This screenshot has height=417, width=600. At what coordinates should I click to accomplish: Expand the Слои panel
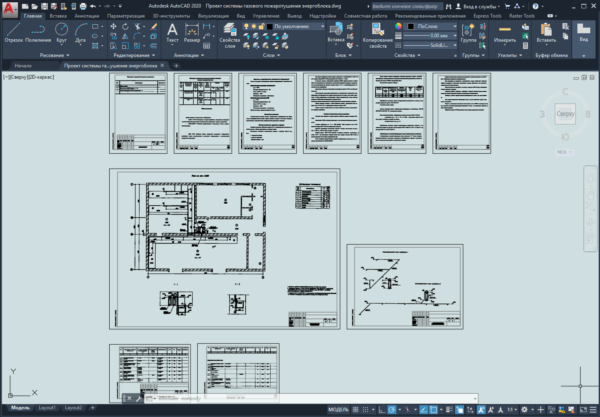(271, 55)
